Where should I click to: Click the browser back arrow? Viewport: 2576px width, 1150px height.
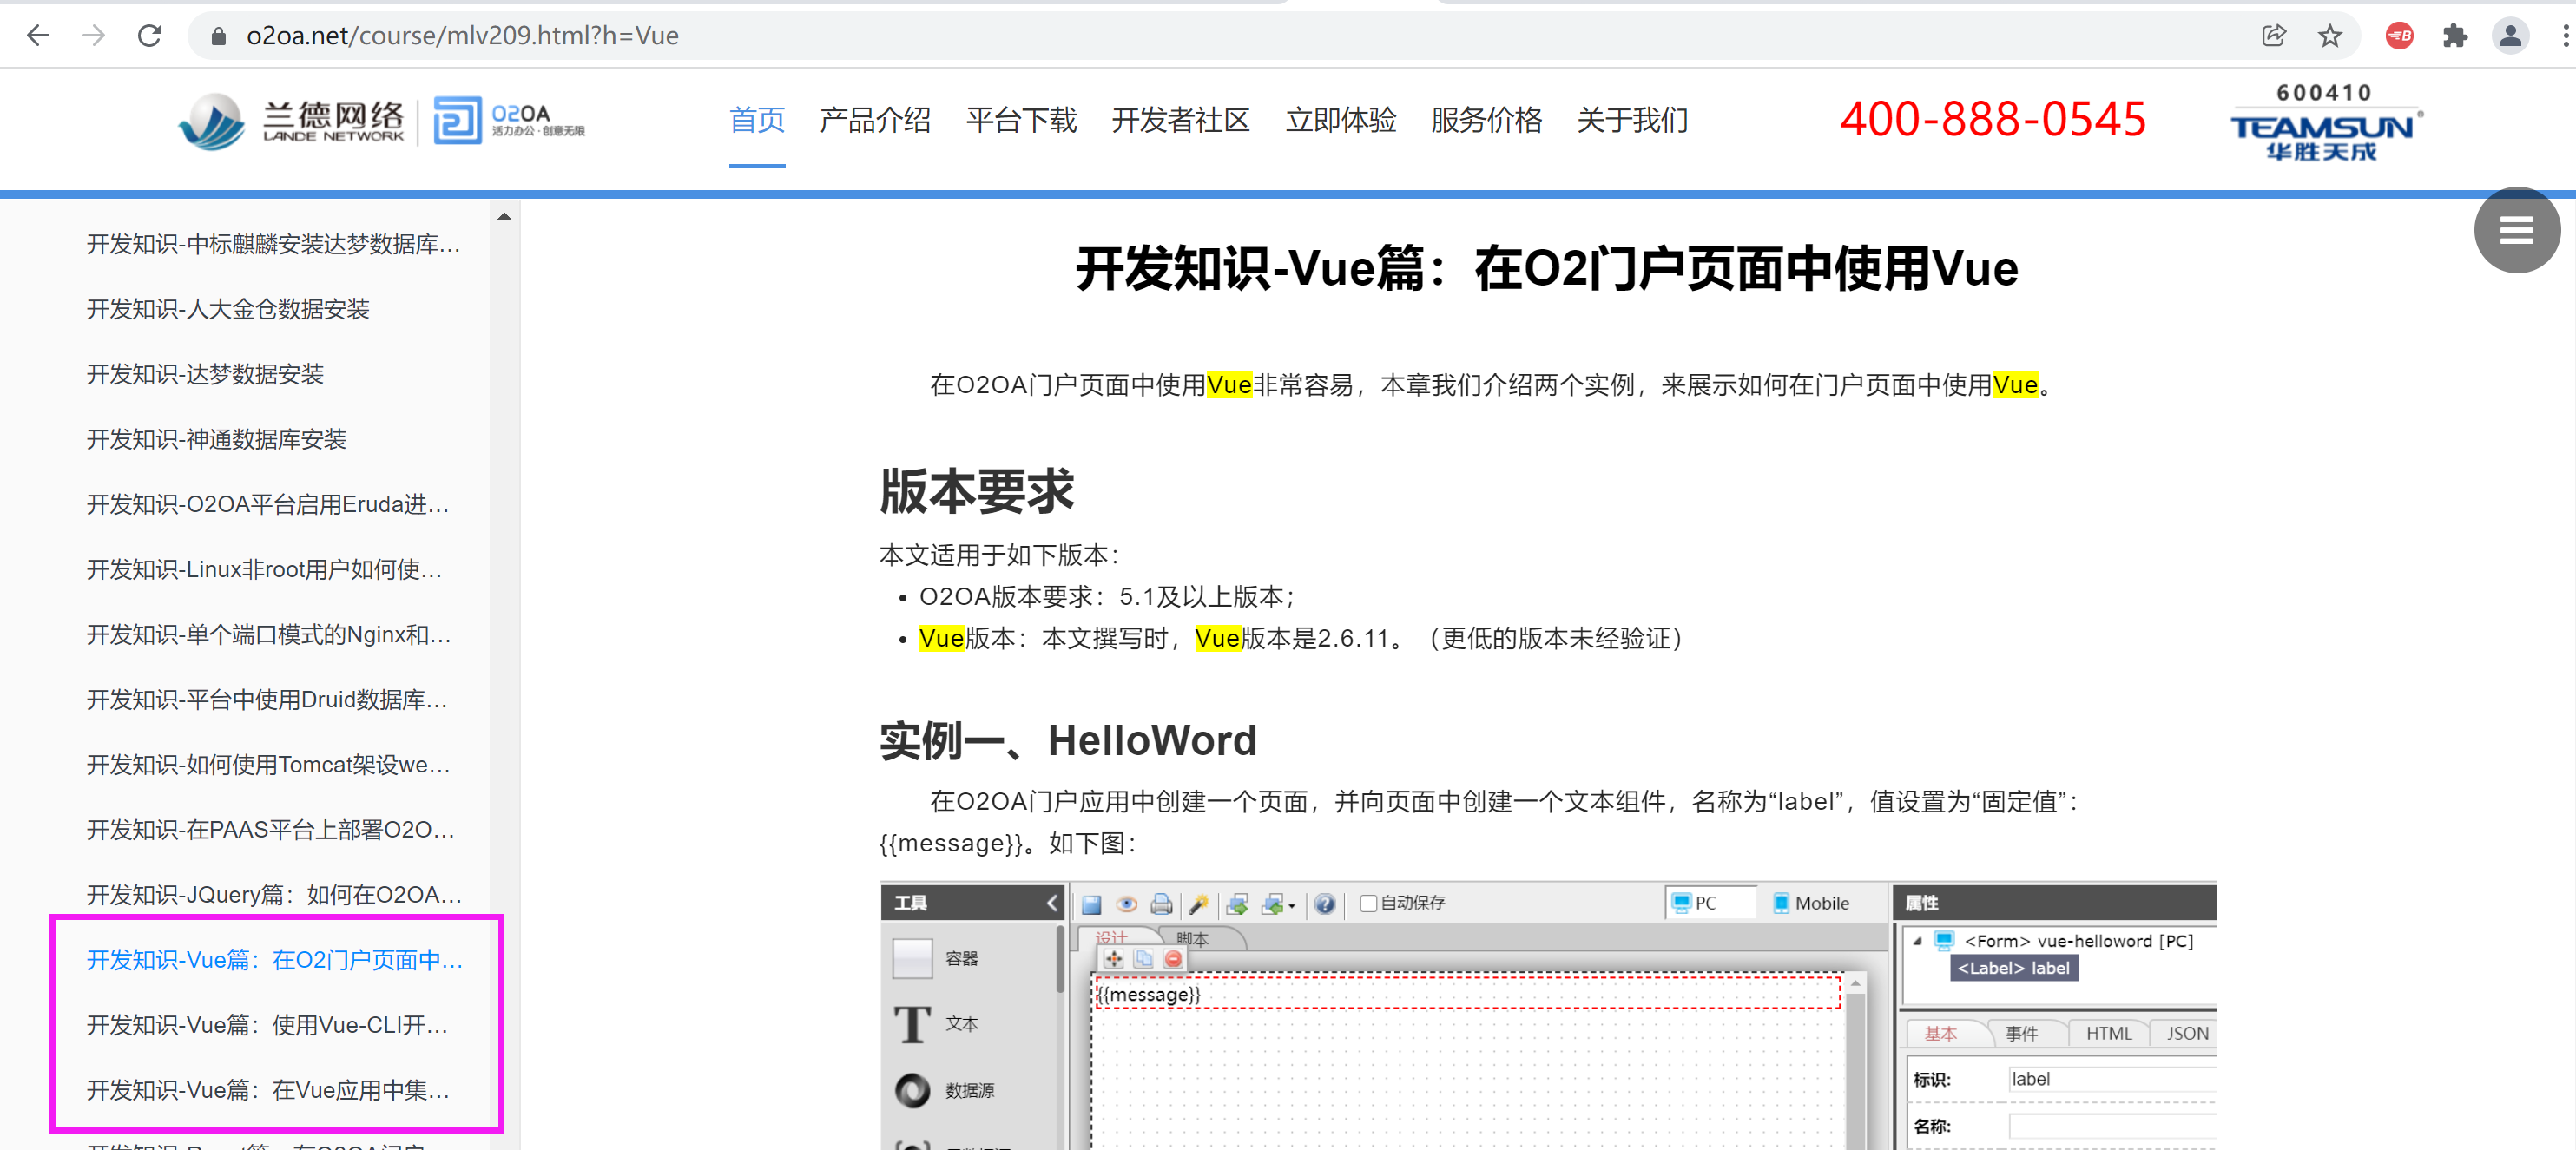tap(38, 36)
